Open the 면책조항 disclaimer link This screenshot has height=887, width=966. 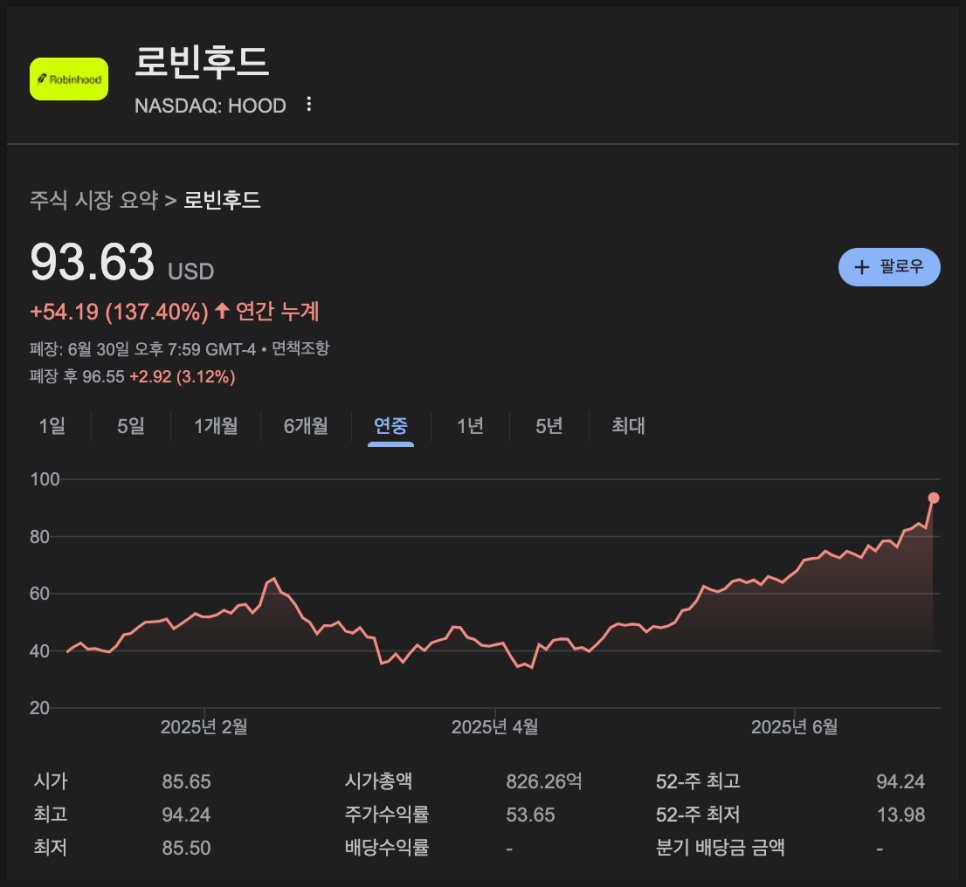click(x=301, y=349)
